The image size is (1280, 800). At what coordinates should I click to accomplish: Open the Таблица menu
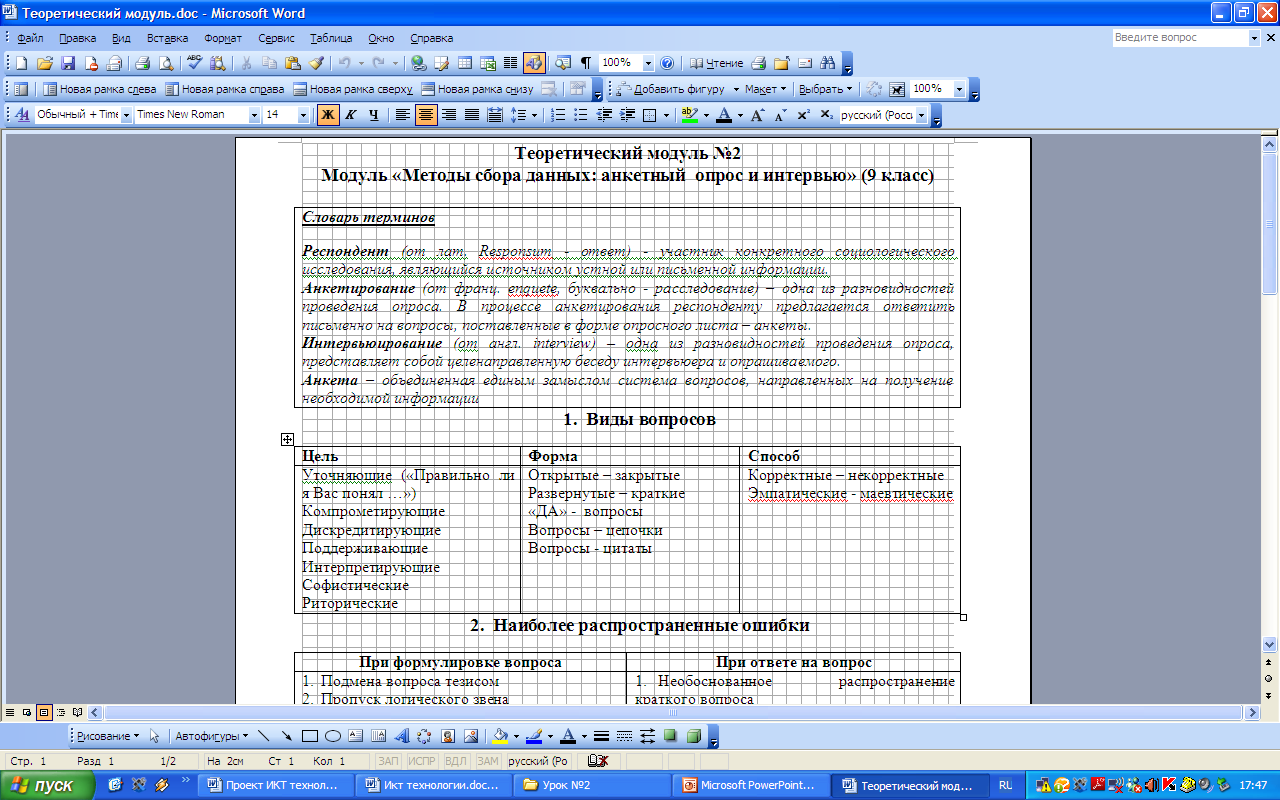[x=330, y=38]
